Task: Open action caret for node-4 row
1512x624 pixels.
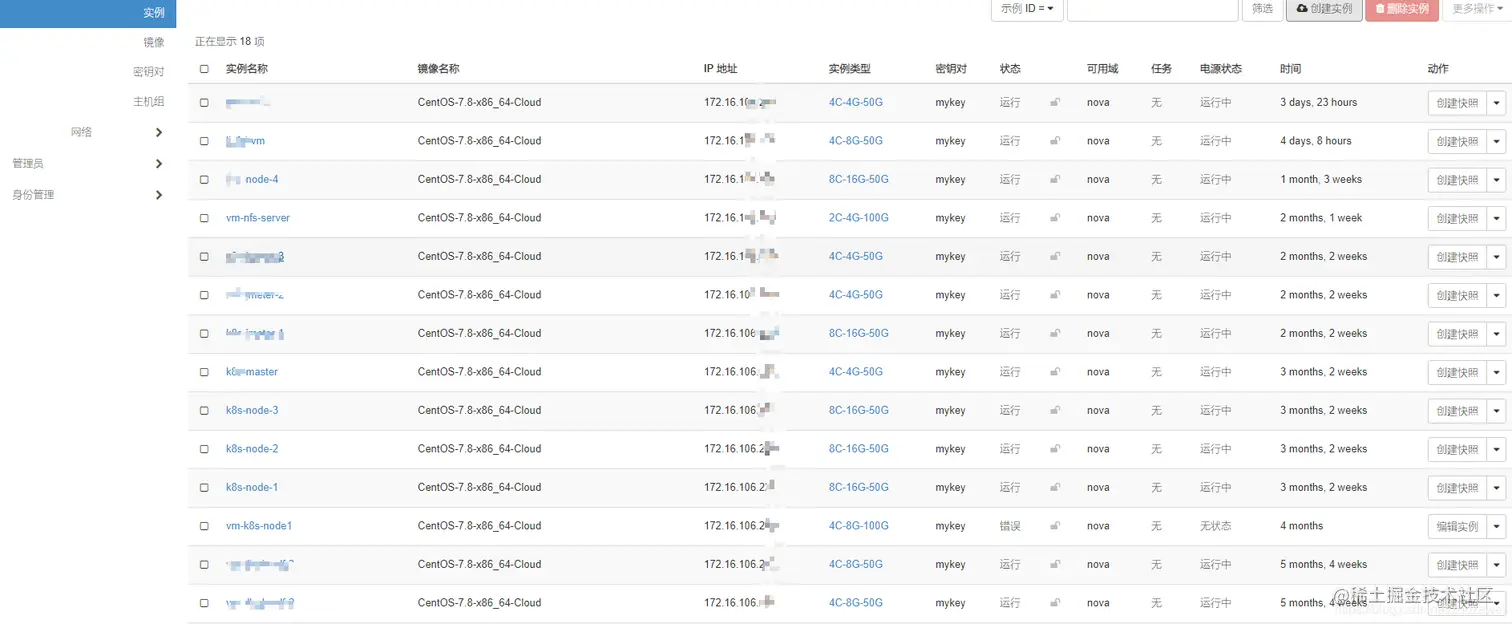Action: 1497,180
